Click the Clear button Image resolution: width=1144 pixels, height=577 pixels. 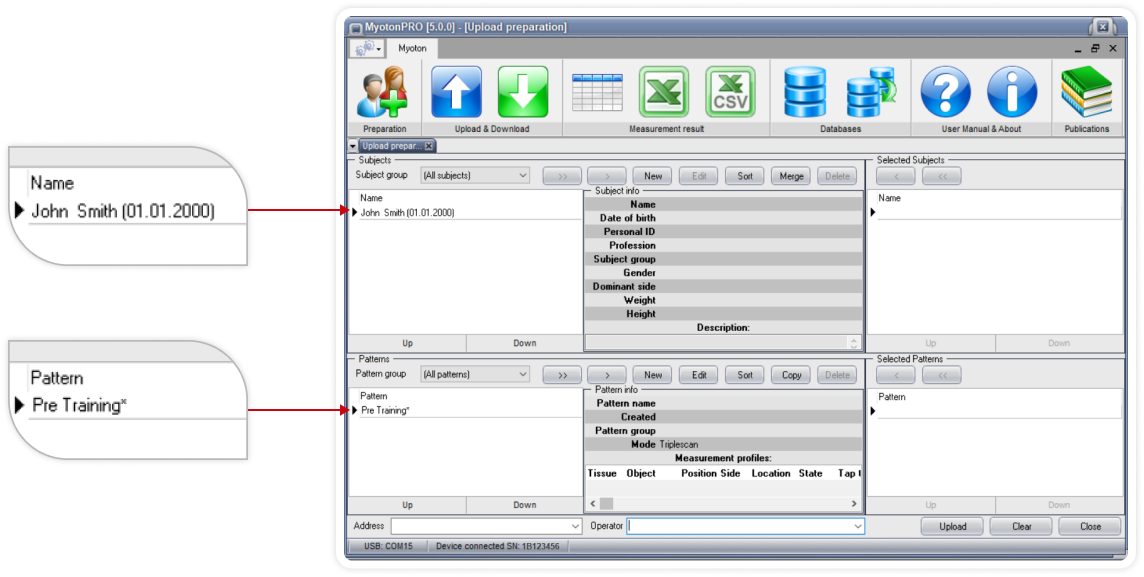click(x=1021, y=527)
